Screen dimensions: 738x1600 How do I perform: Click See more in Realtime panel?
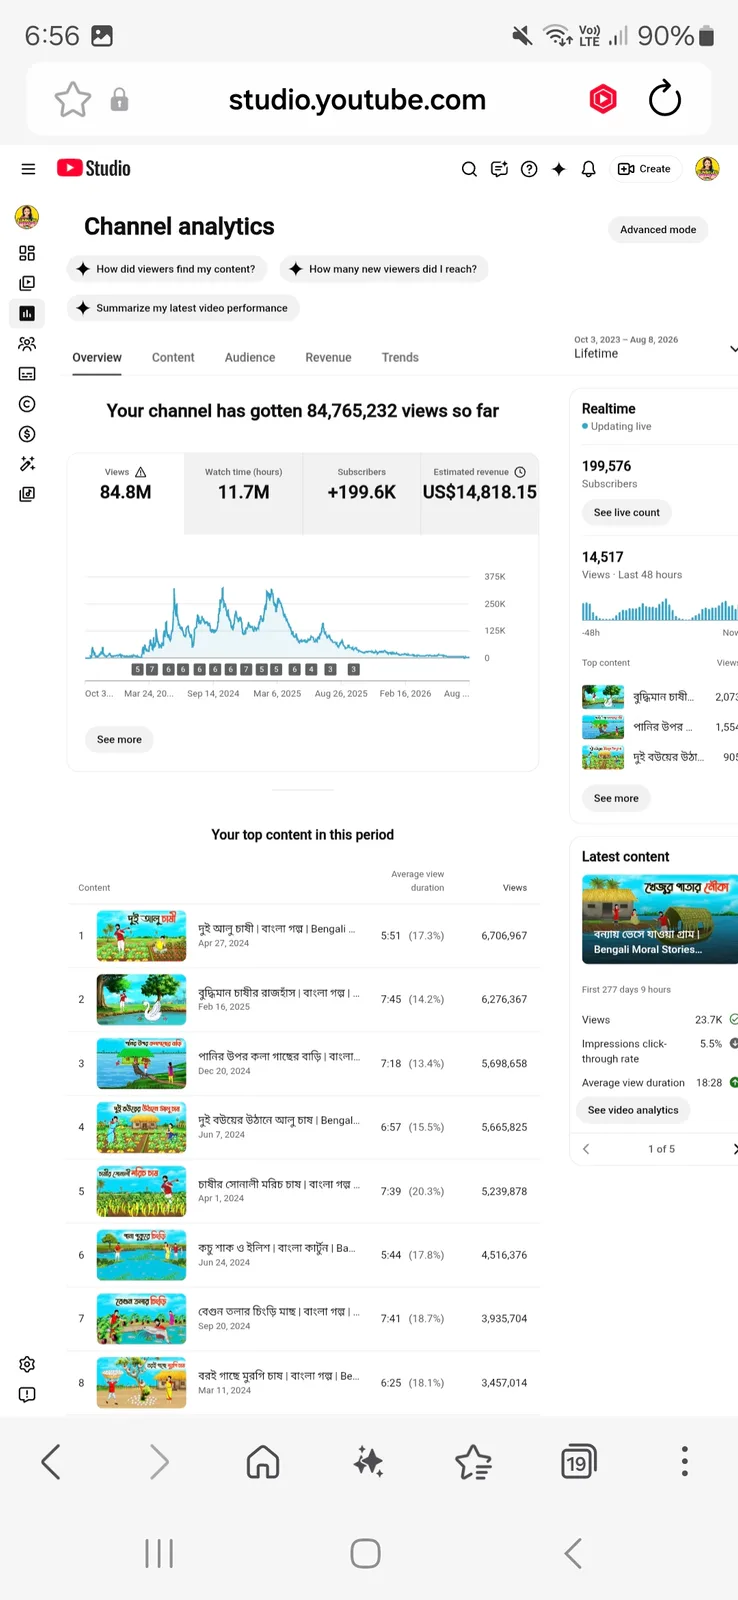click(x=616, y=798)
